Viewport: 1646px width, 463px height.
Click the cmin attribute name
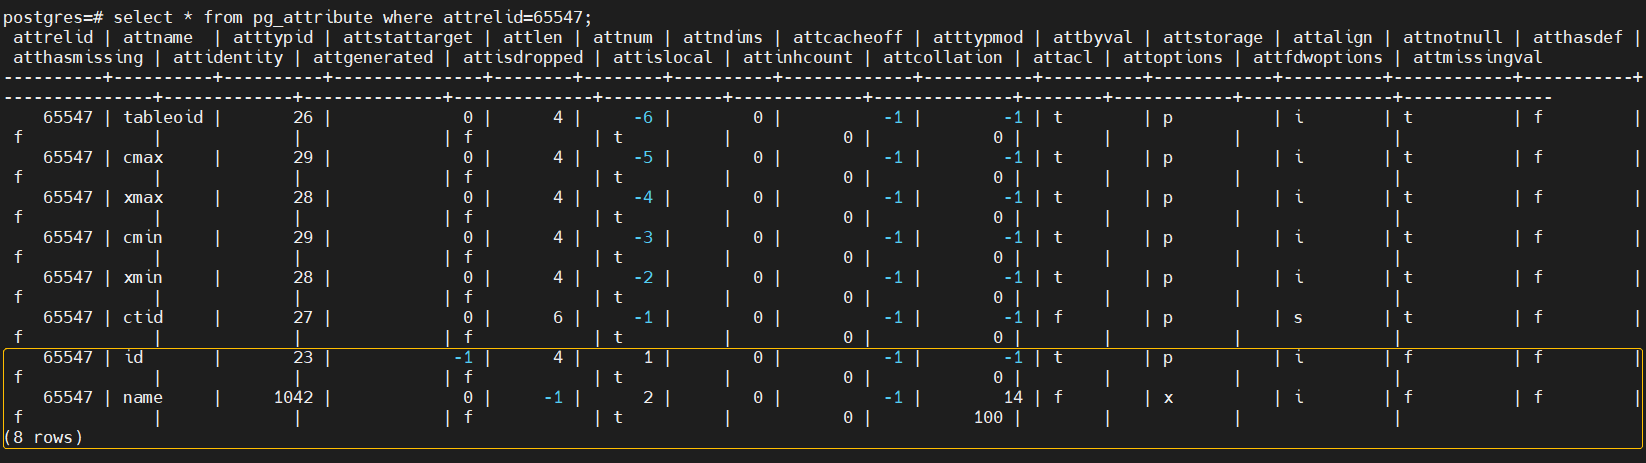pyautogui.click(x=143, y=237)
